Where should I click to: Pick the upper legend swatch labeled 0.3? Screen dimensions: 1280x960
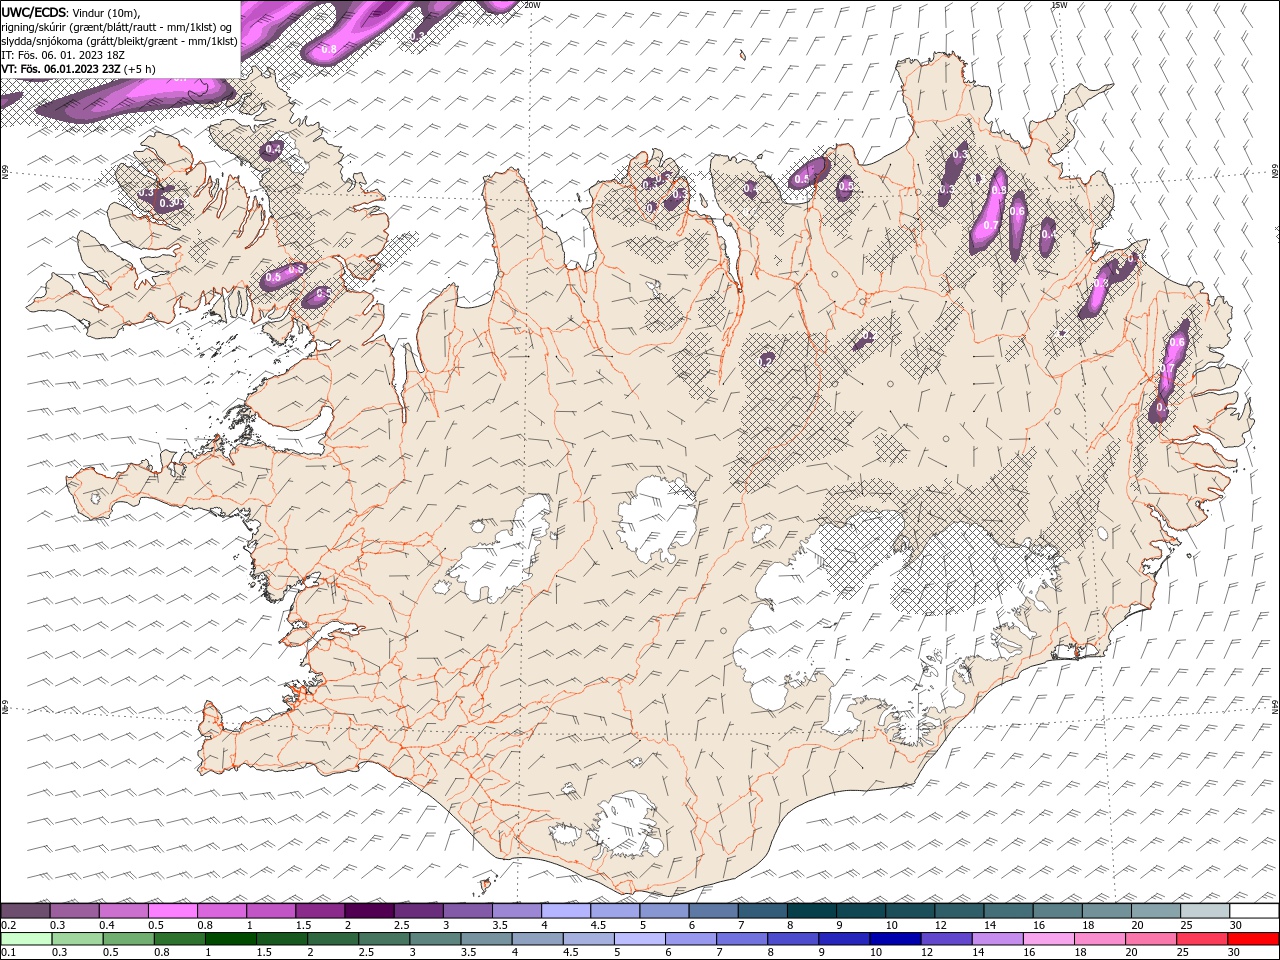coord(74,911)
